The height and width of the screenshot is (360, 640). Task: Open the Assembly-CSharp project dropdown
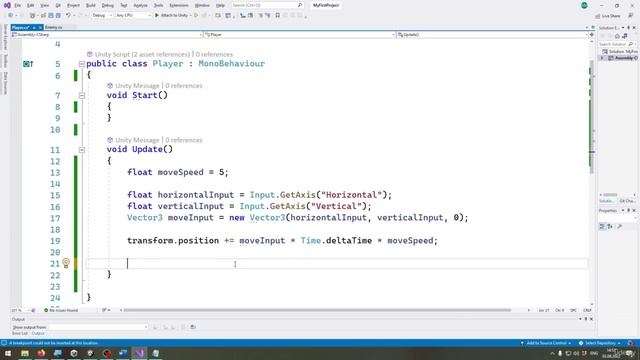107,35
